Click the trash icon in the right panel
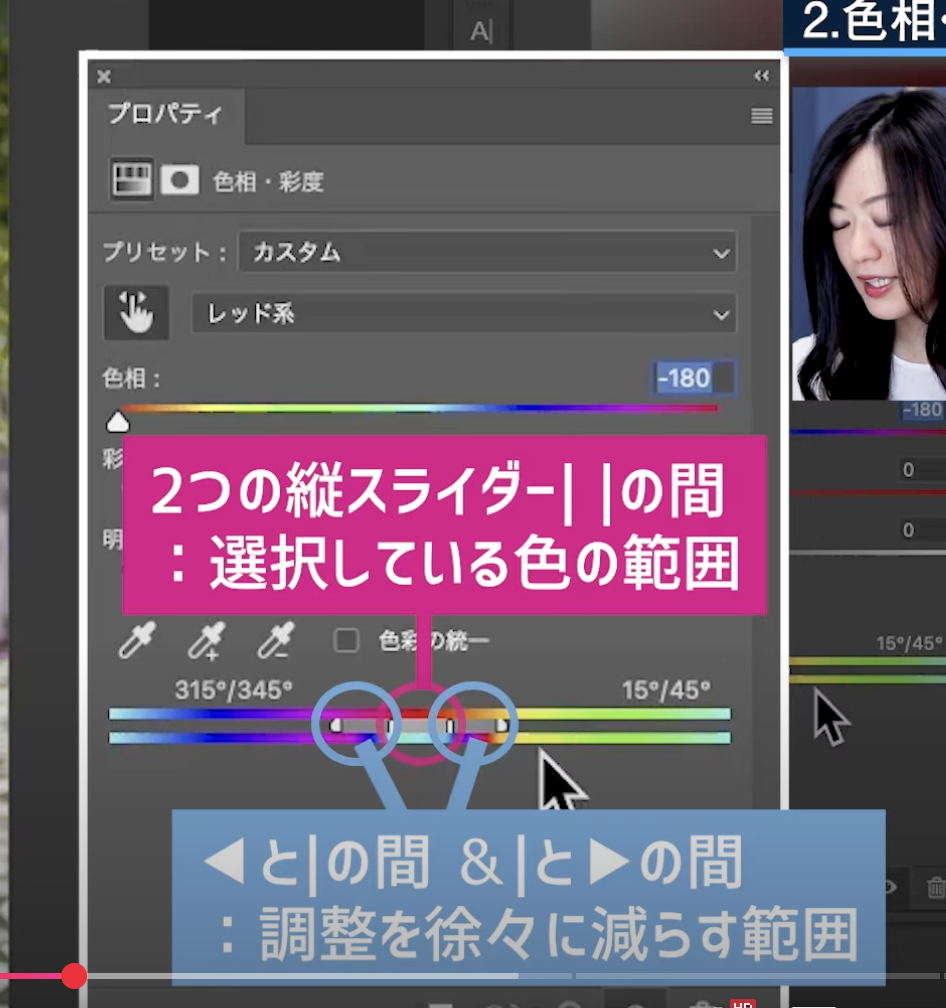The image size is (946, 1008). coord(936,887)
